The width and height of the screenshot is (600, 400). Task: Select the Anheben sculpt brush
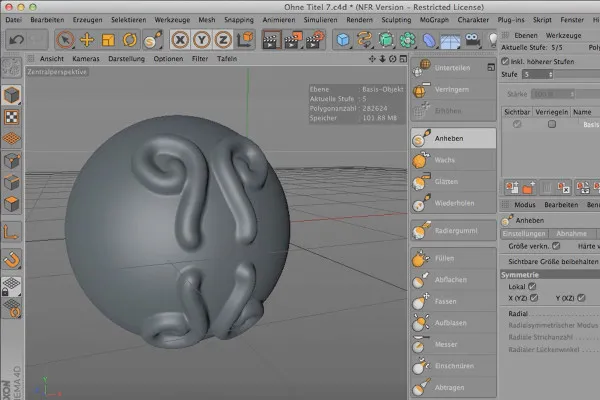click(451, 139)
